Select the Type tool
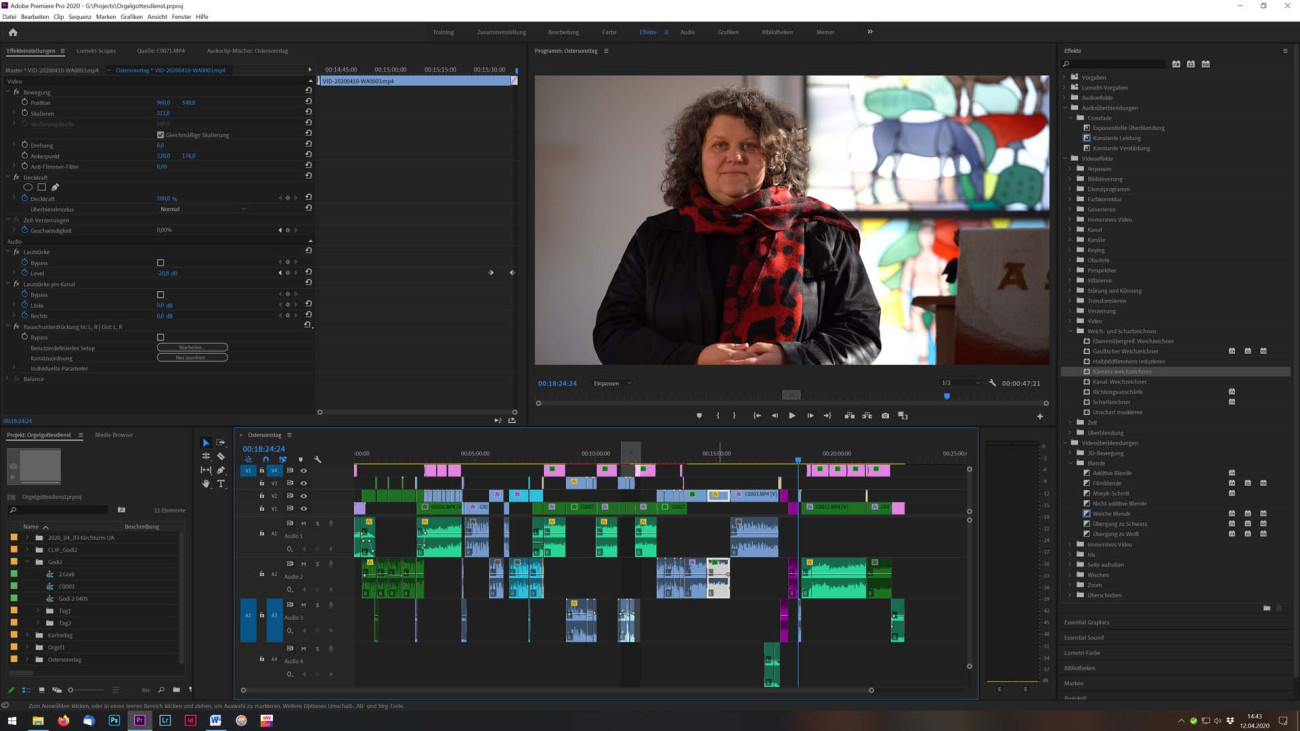1300x731 pixels. tap(221, 483)
